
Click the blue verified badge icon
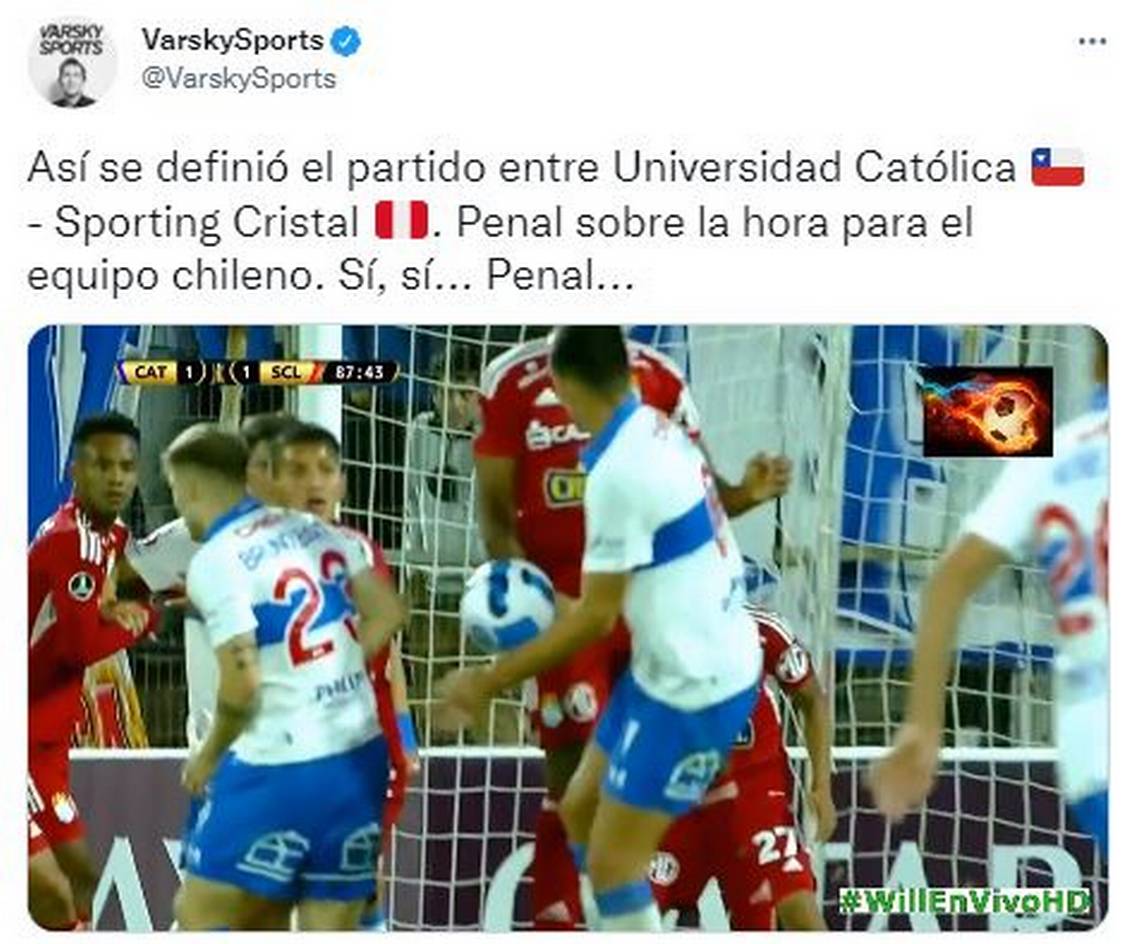pos(345,41)
